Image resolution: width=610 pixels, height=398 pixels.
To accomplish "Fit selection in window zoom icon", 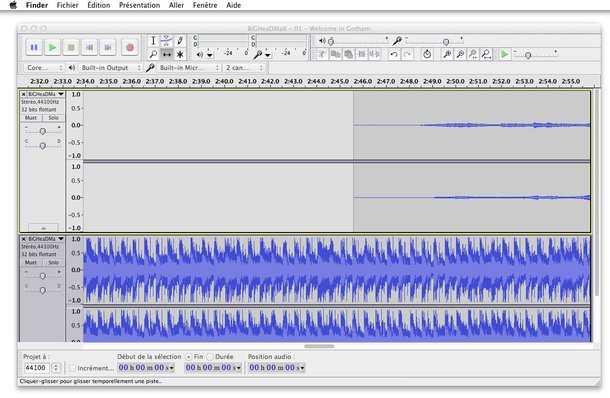I will 473,54.
